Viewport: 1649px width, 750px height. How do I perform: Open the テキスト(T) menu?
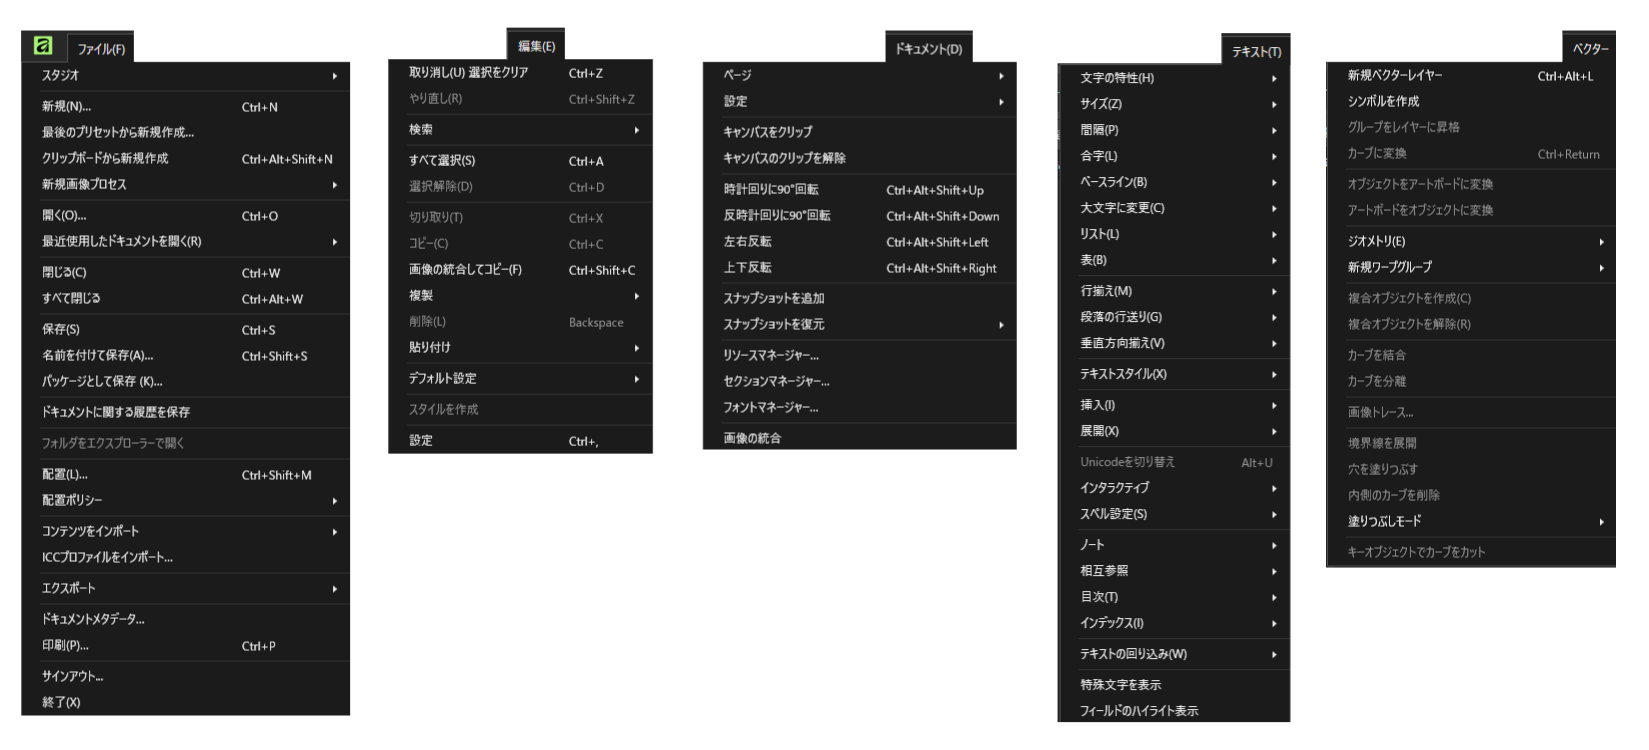[1256, 51]
